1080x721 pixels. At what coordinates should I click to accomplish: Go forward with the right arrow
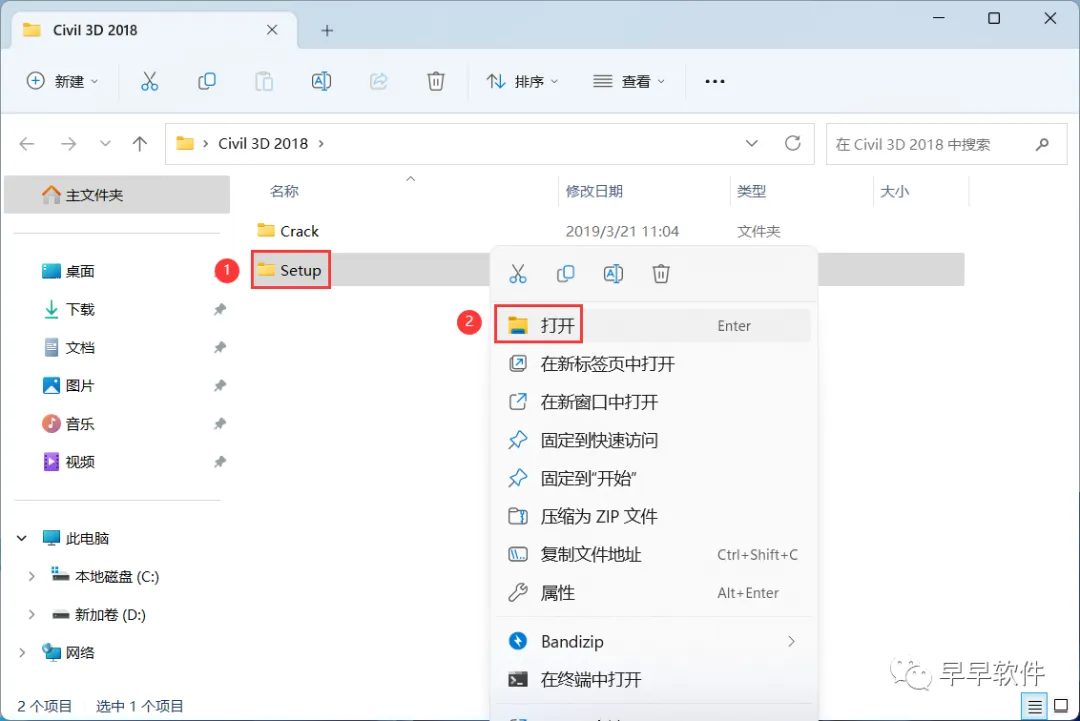tap(68, 144)
